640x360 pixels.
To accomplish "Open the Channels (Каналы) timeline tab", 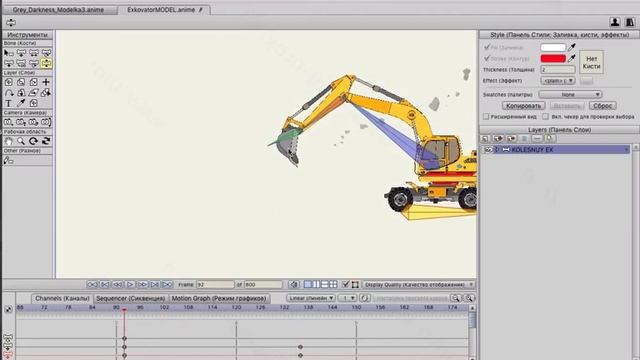I will [x=62, y=298].
